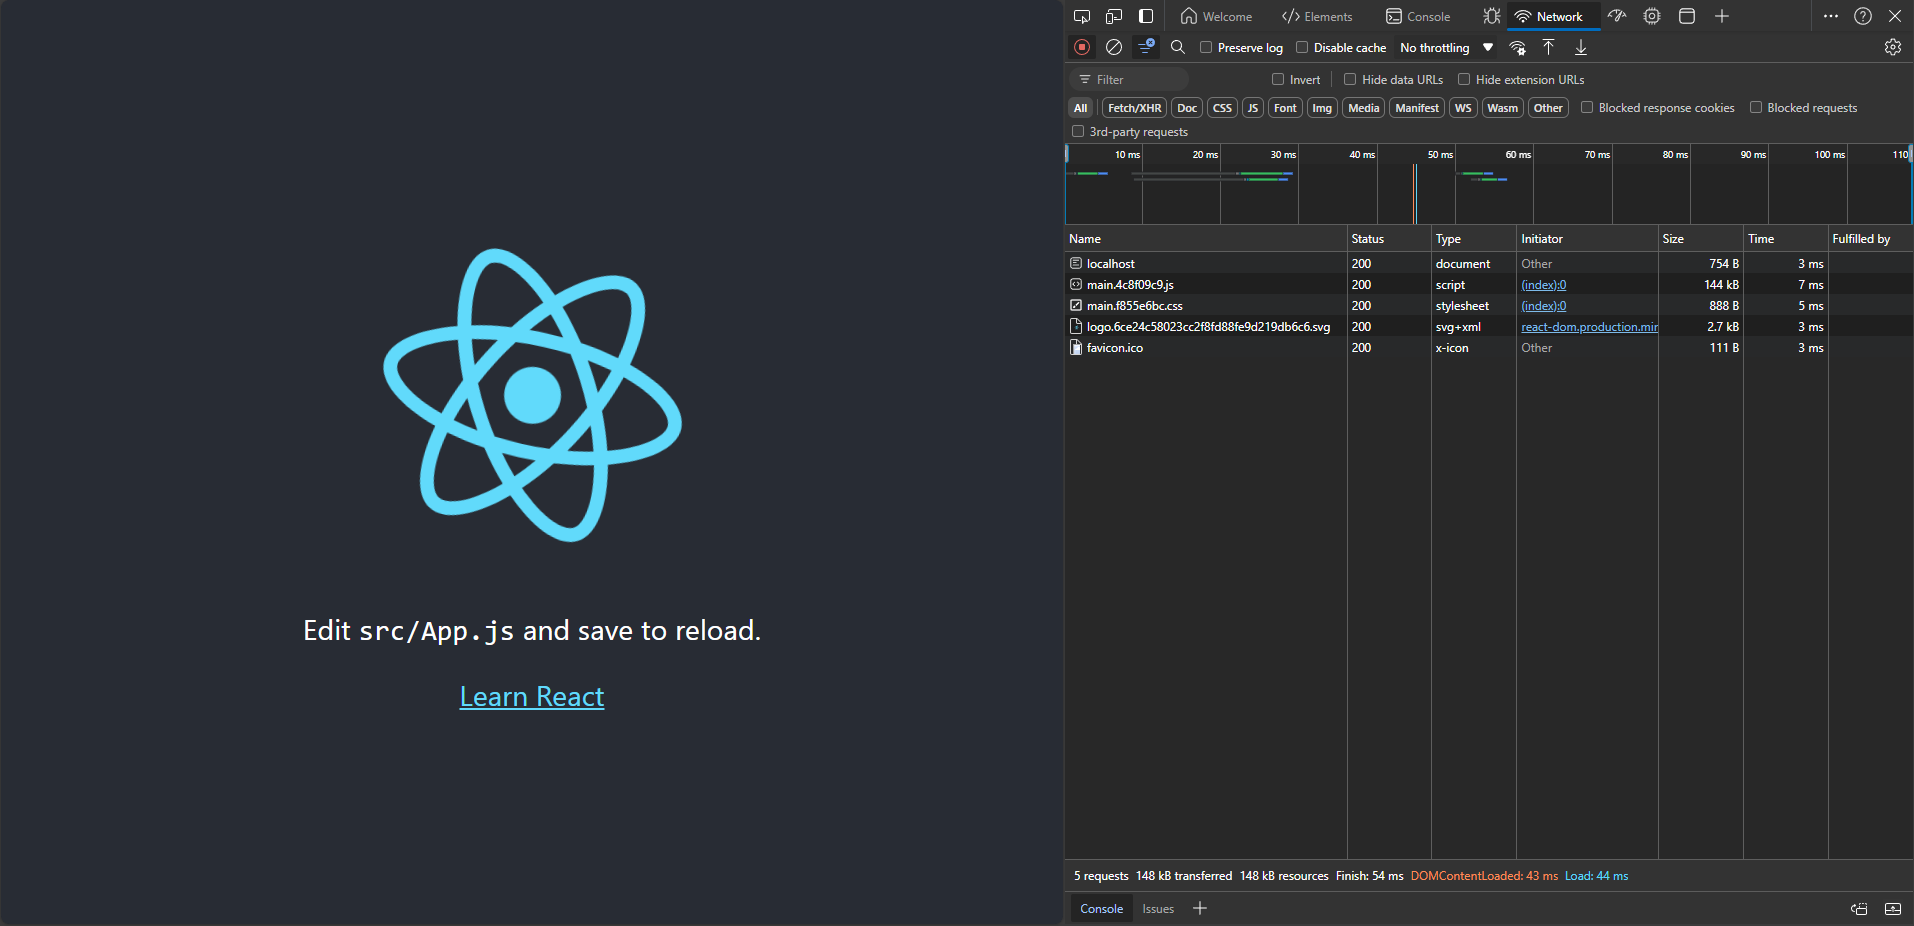The height and width of the screenshot is (926, 1914).
Task: Open react-dom.production initiator link
Action: pyautogui.click(x=1589, y=327)
